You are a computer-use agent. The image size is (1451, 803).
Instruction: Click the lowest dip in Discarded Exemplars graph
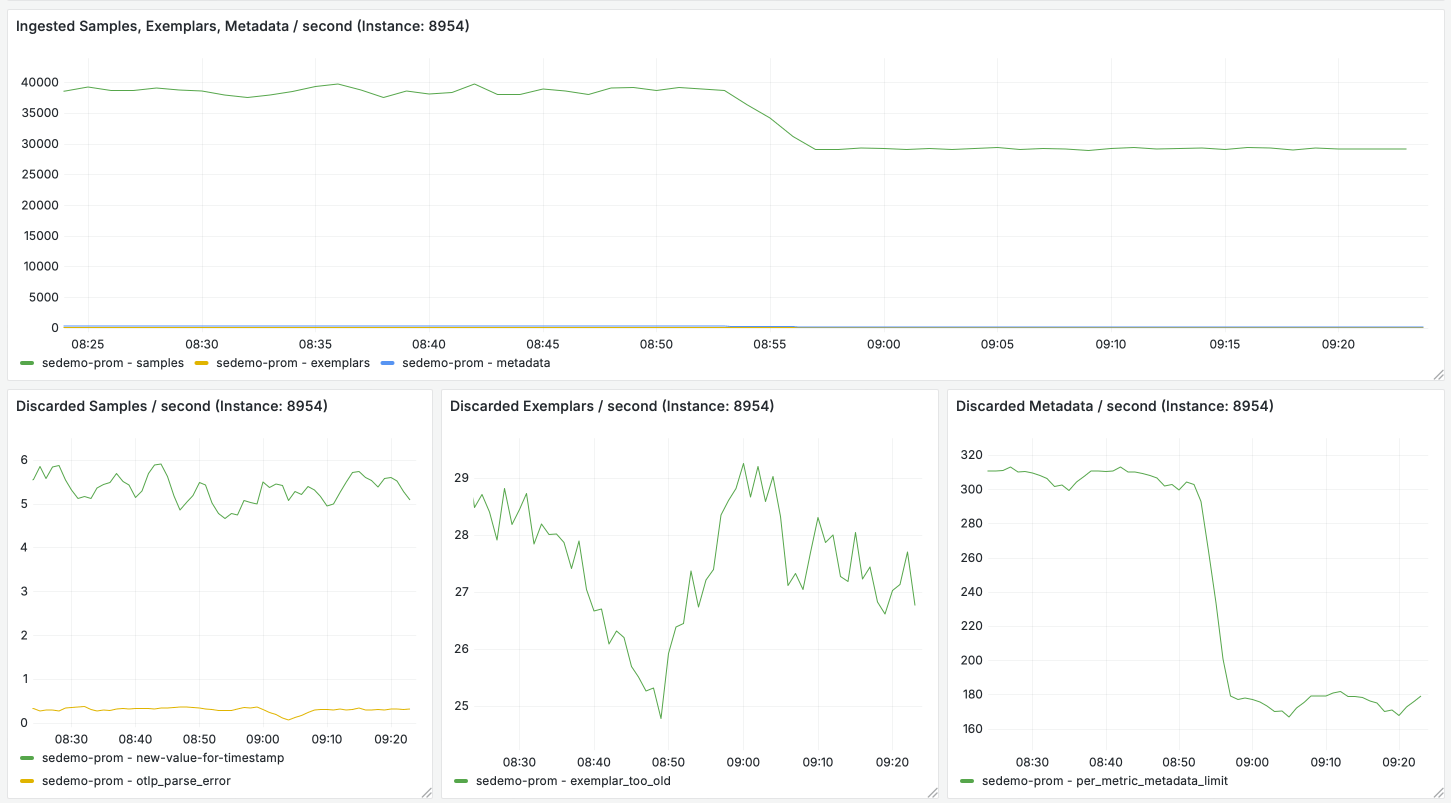tap(661, 717)
